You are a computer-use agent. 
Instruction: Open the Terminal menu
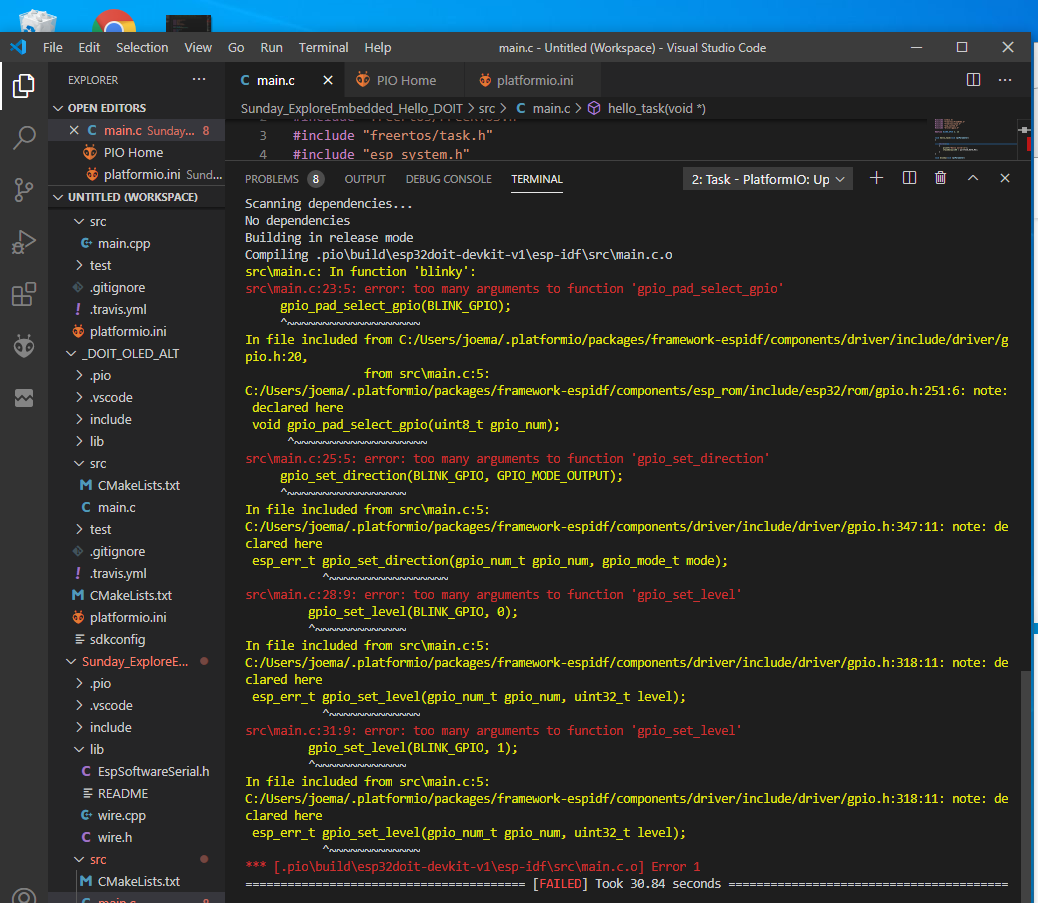click(x=323, y=48)
